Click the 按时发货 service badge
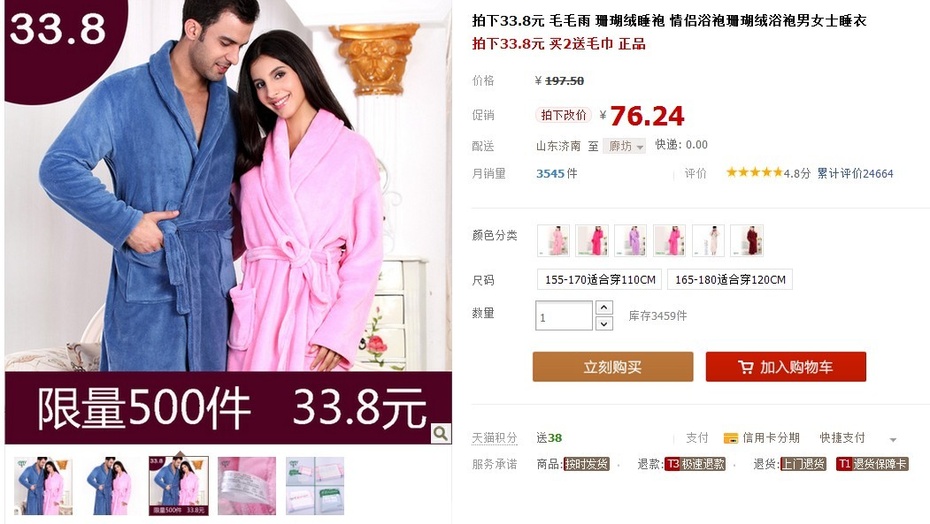Viewport: 930px width, 524px height. click(x=586, y=464)
